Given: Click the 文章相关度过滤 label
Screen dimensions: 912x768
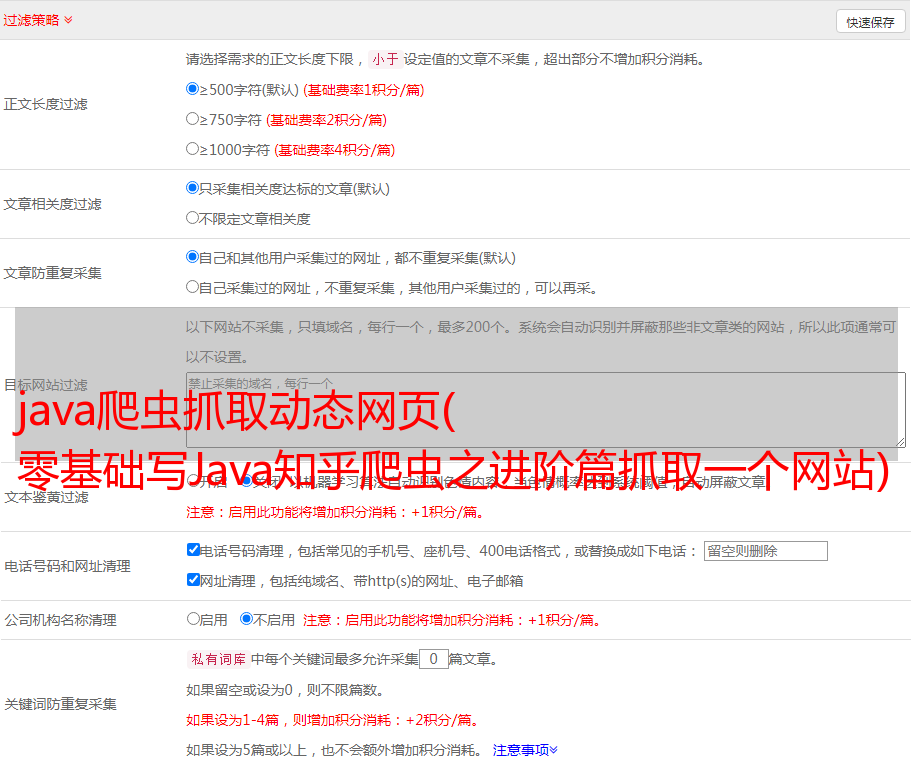Looking at the screenshot, I should [x=52, y=204].
